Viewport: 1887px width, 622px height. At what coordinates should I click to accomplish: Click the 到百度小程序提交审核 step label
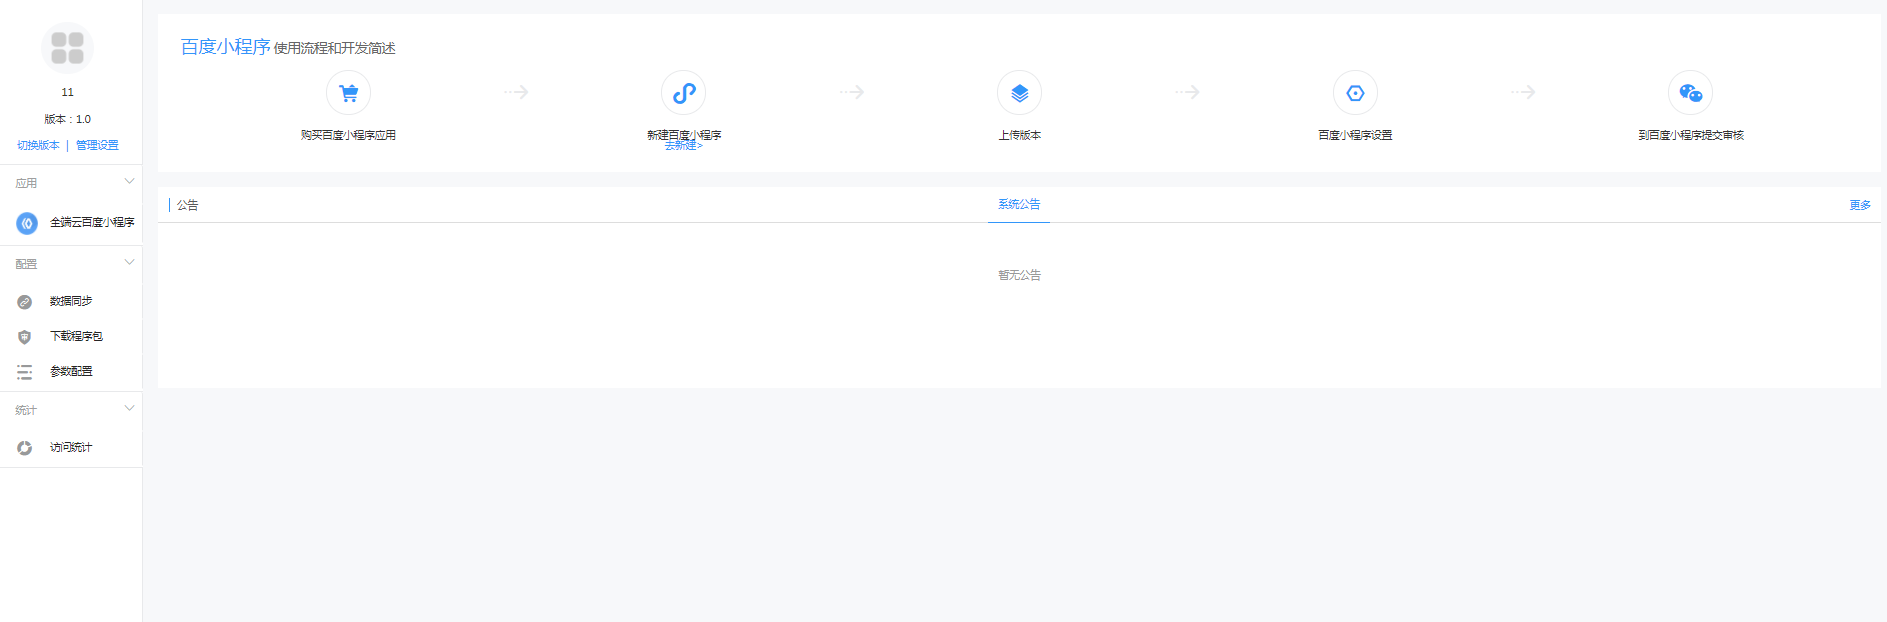1690,135
